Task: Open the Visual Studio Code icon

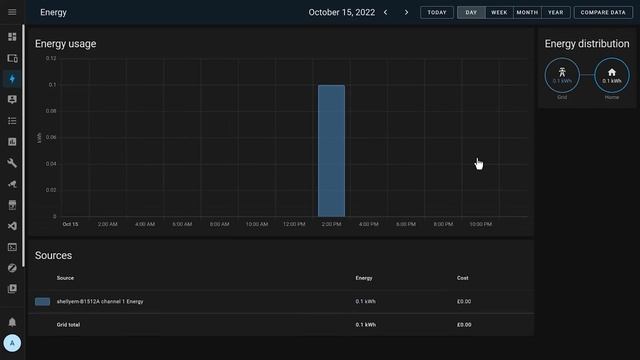Action: [12, 226]
